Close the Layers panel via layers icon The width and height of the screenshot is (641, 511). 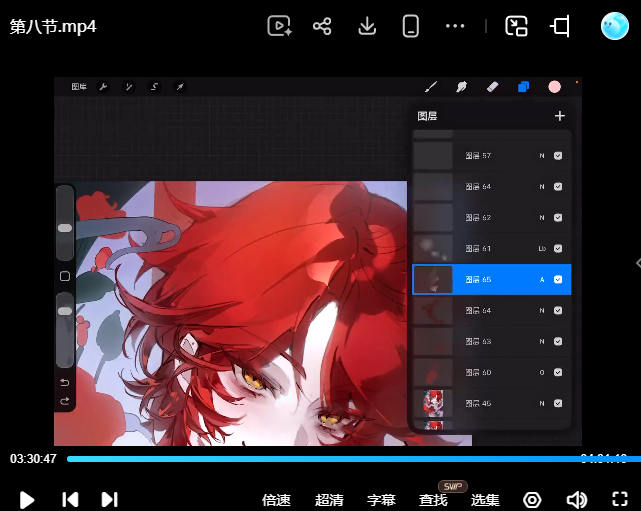click(x=524, y=87)
